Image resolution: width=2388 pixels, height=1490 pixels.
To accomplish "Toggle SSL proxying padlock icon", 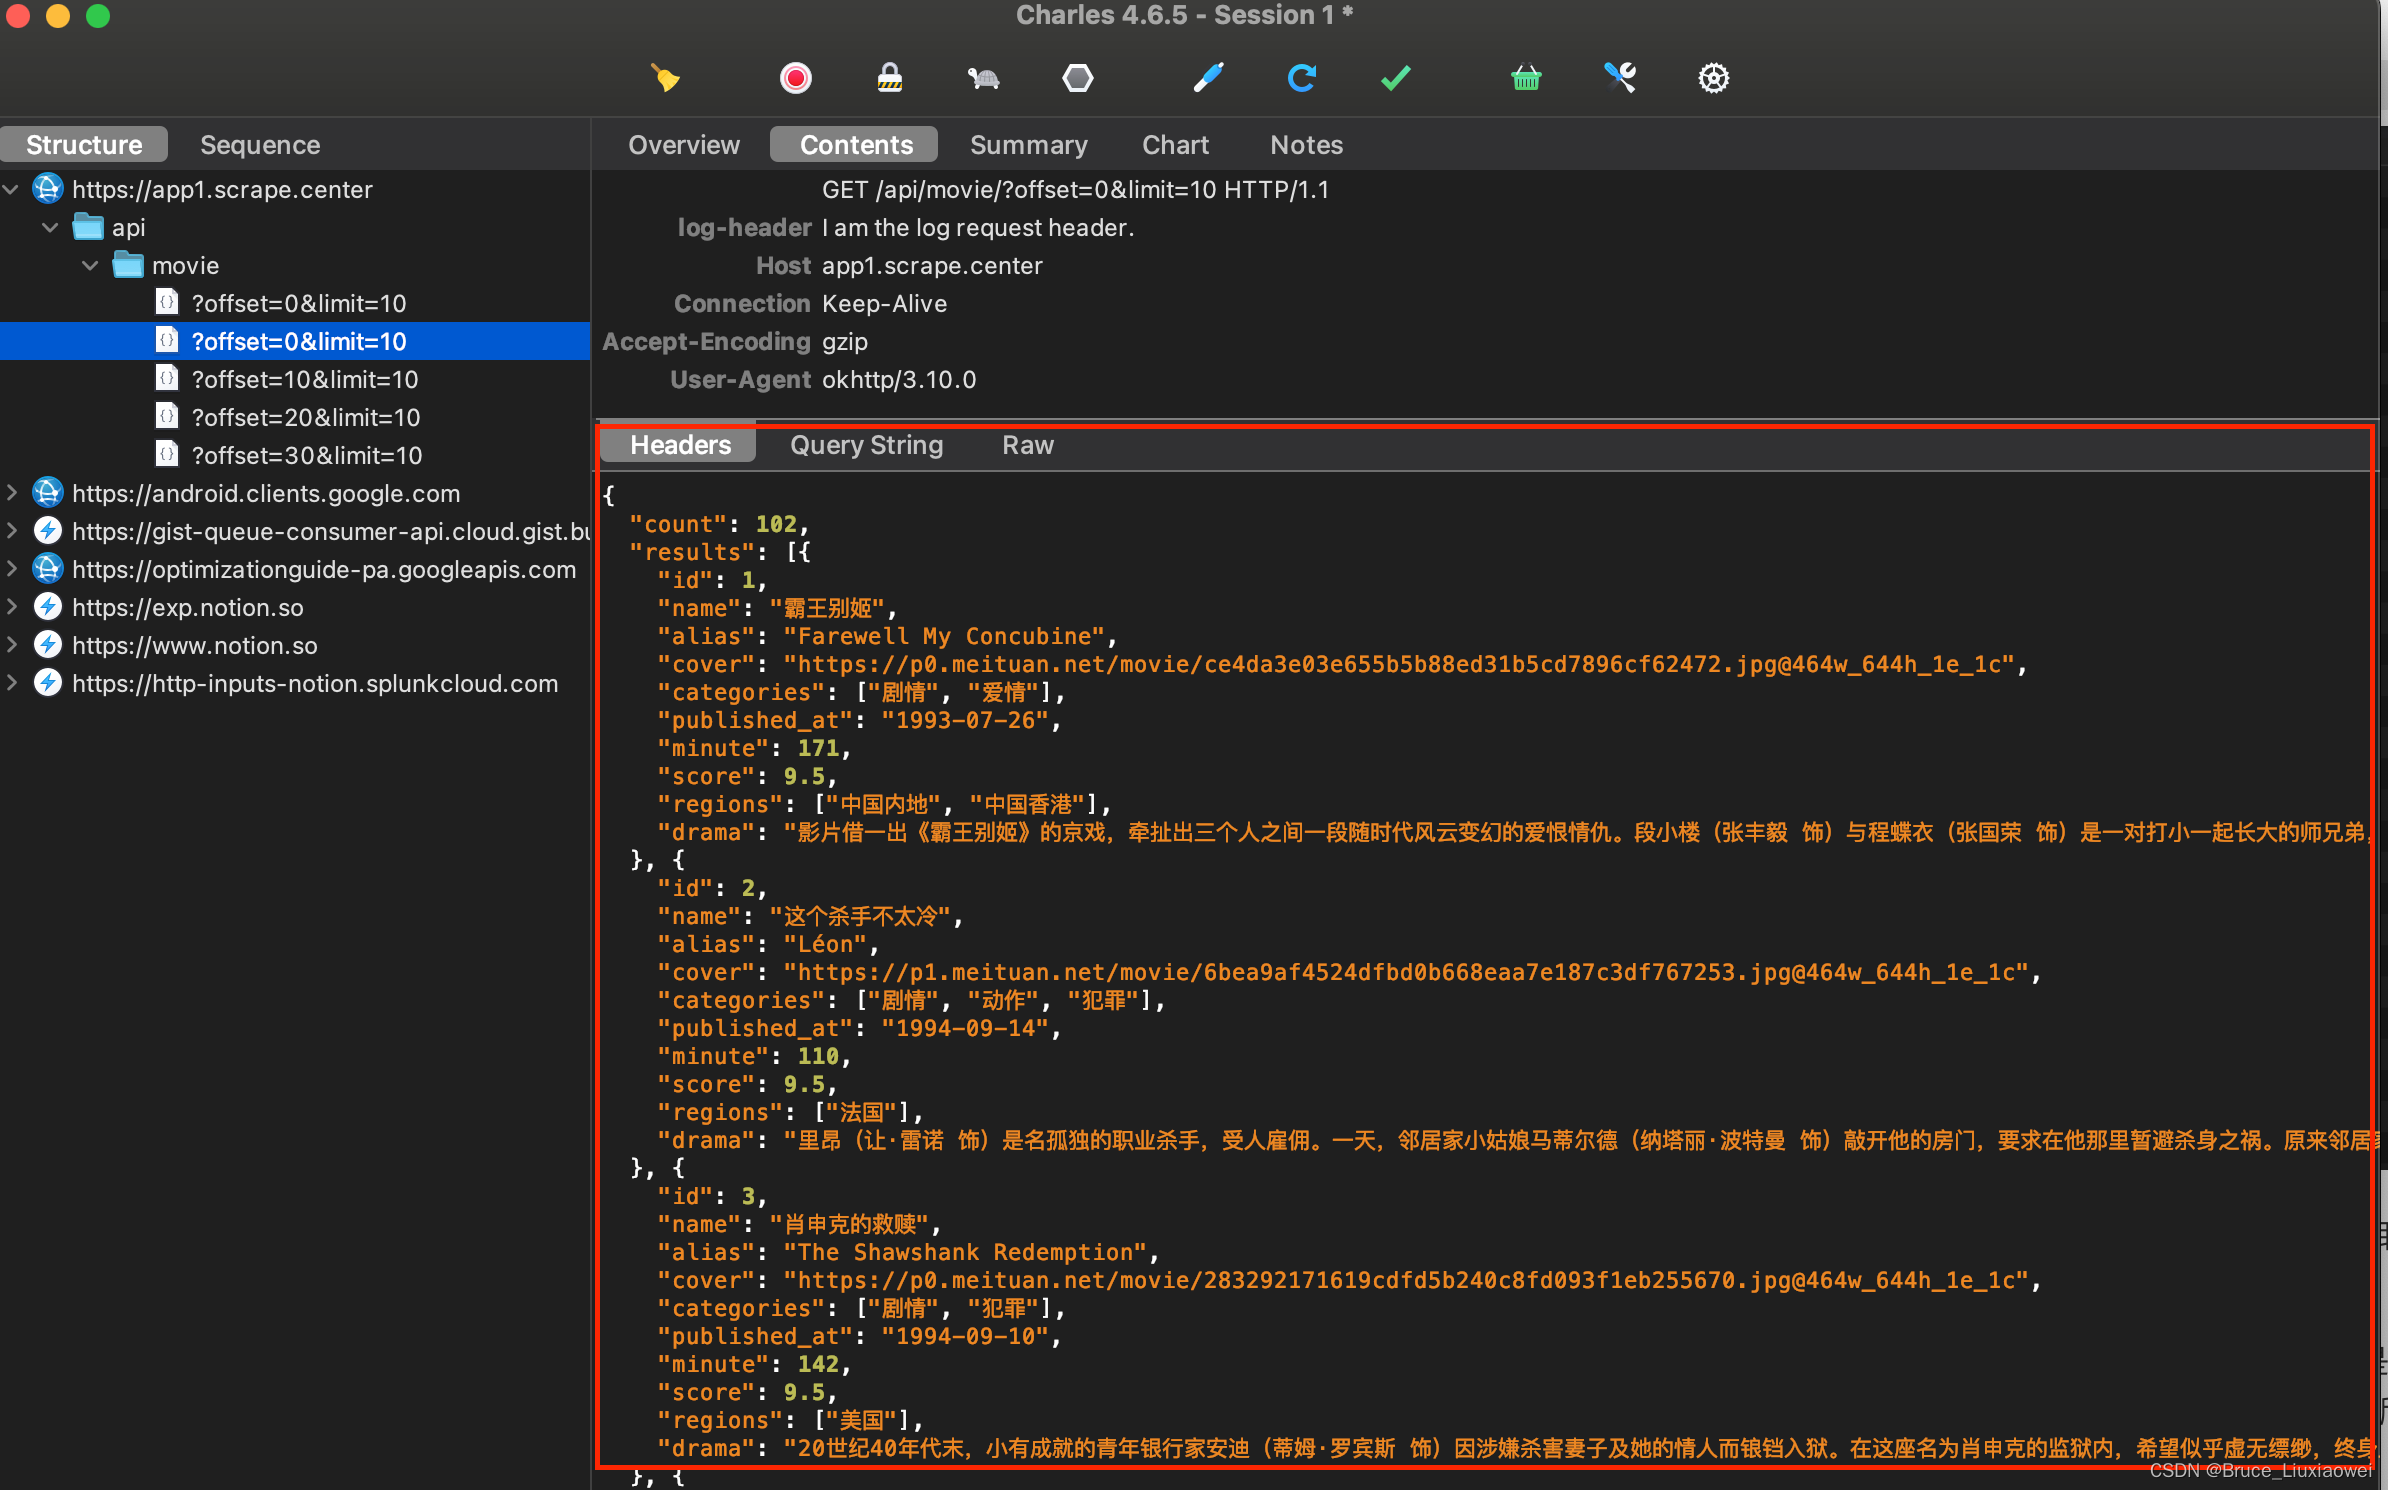I will click(889, 78).
